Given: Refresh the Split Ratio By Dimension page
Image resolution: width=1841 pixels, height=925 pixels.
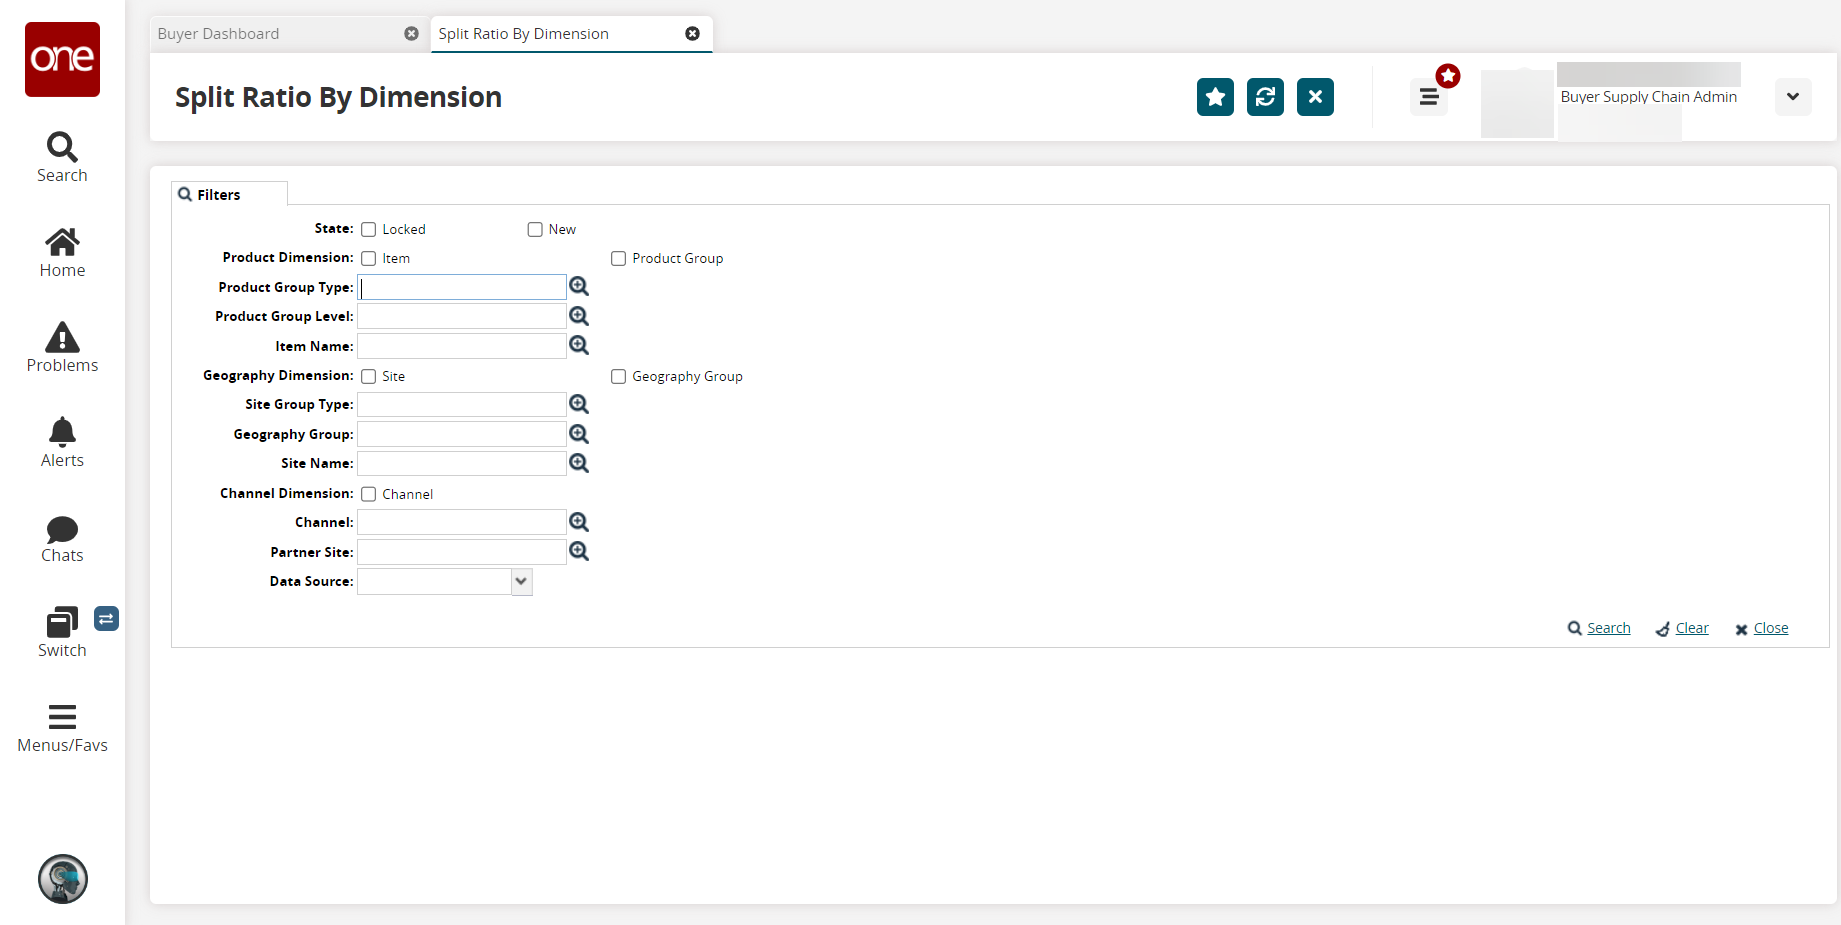Looking at the screenshot, I should [1265, 97].
